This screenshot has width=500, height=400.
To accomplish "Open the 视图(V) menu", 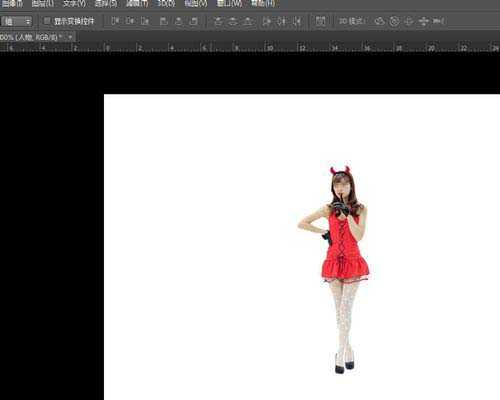I will [196, 4].
